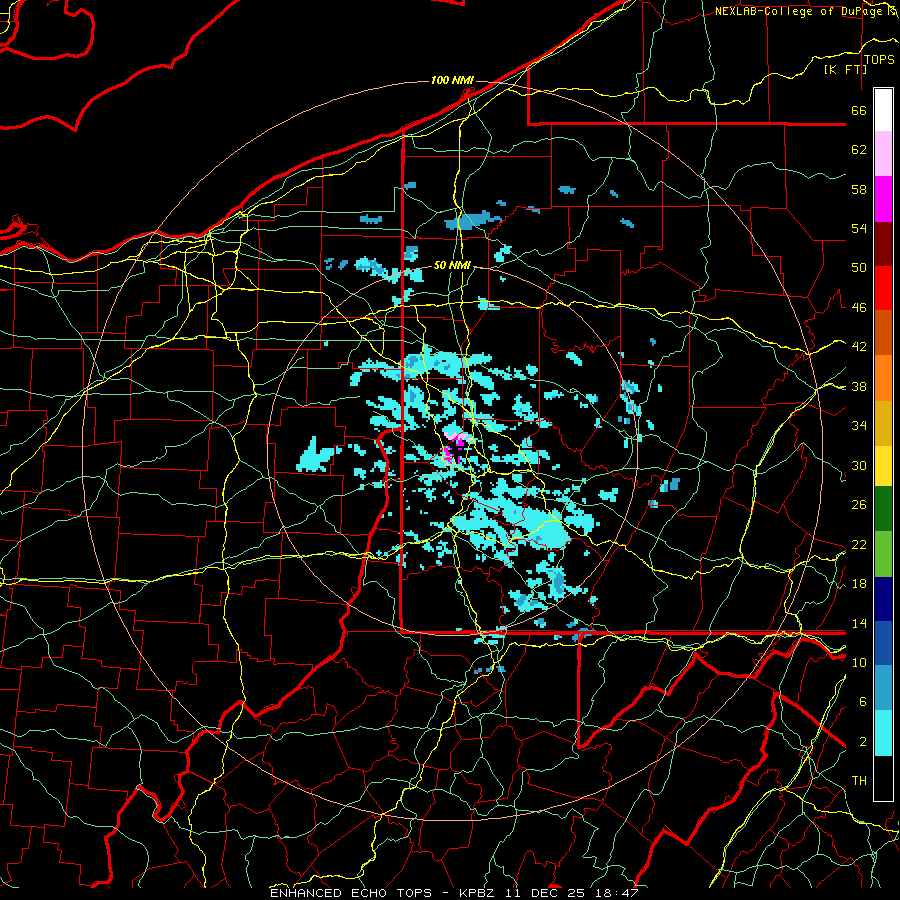The image size is (900, 900).
Task: Pick the light orange legend swatch
Action: coord(883,378)
